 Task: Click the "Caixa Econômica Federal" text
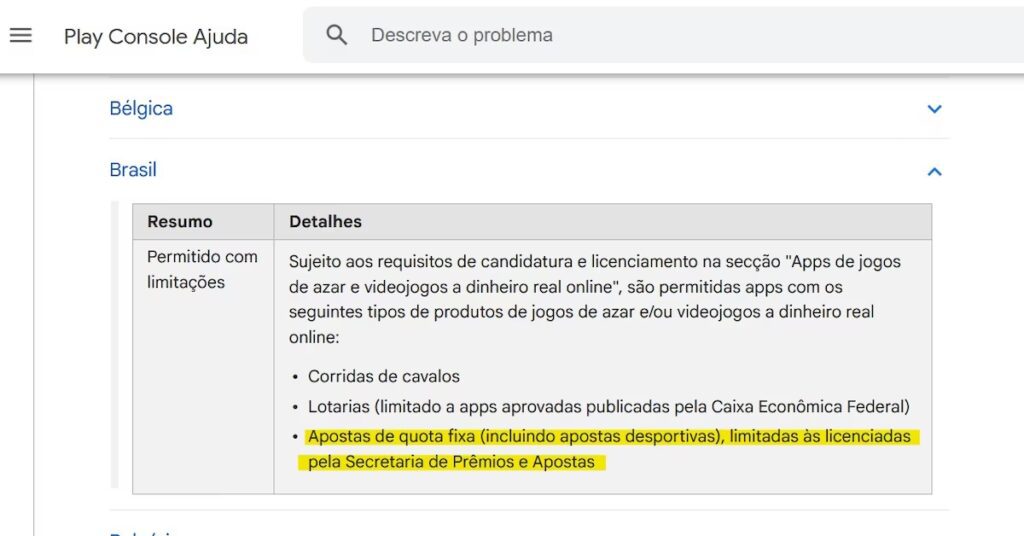[x=810, y=407]
